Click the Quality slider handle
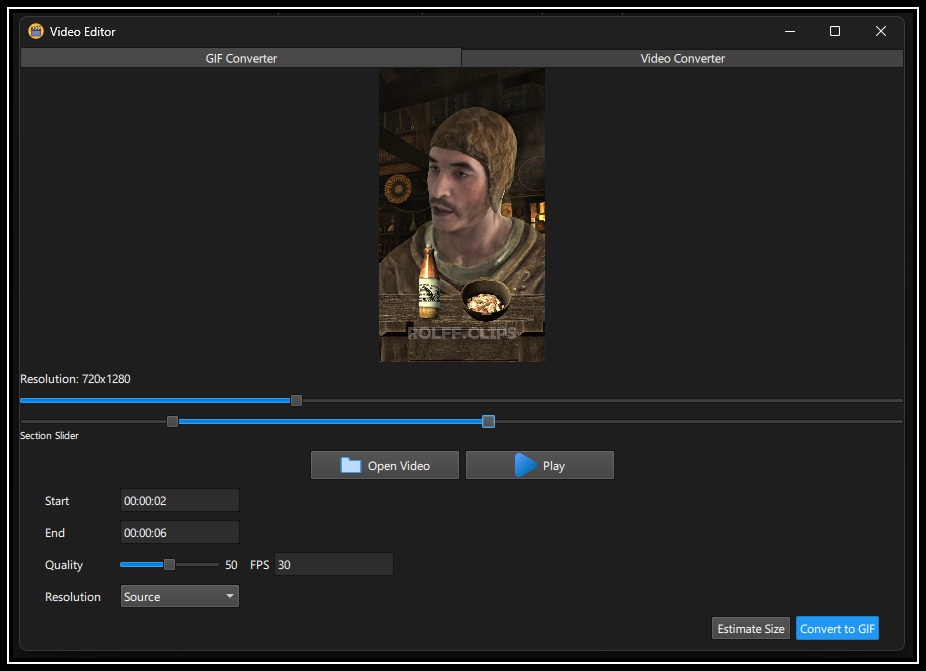Screen dimensions: 926x671 (169, 565)
